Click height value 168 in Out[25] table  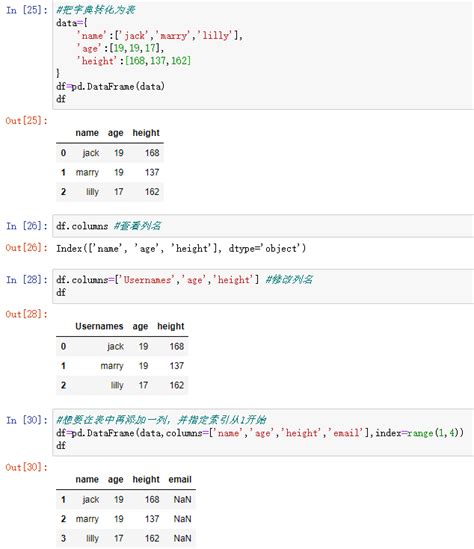(x=152, y=153)
